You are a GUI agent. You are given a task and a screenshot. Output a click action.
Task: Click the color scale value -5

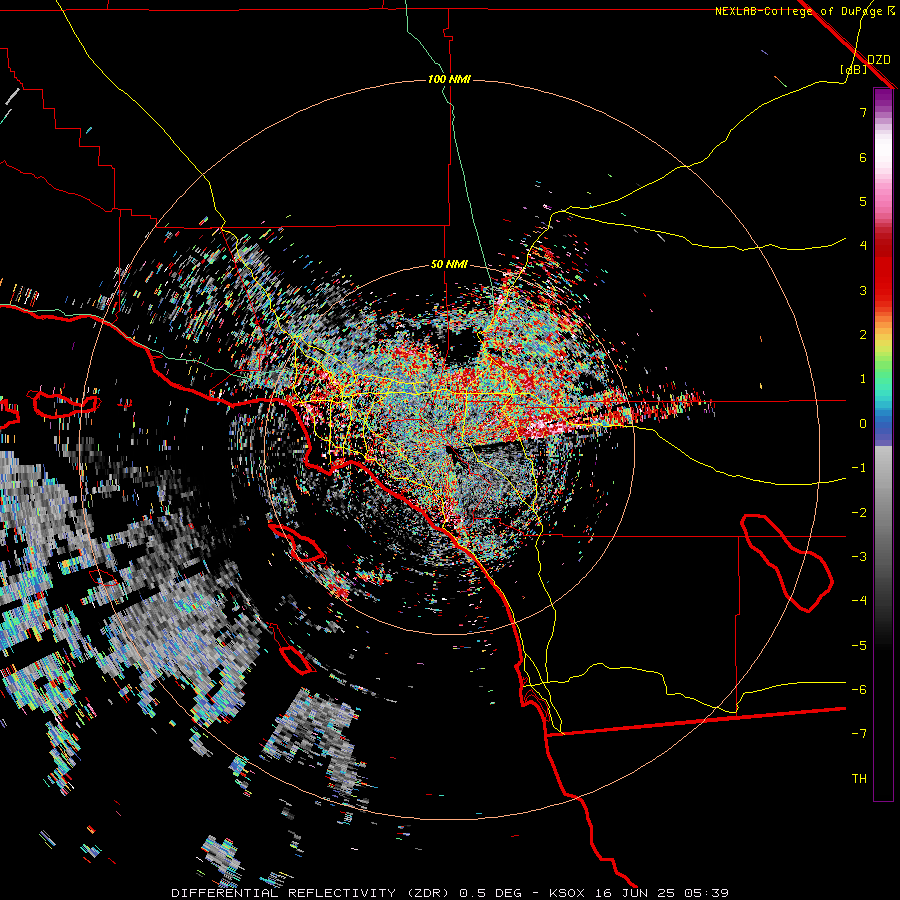[859, 646]
